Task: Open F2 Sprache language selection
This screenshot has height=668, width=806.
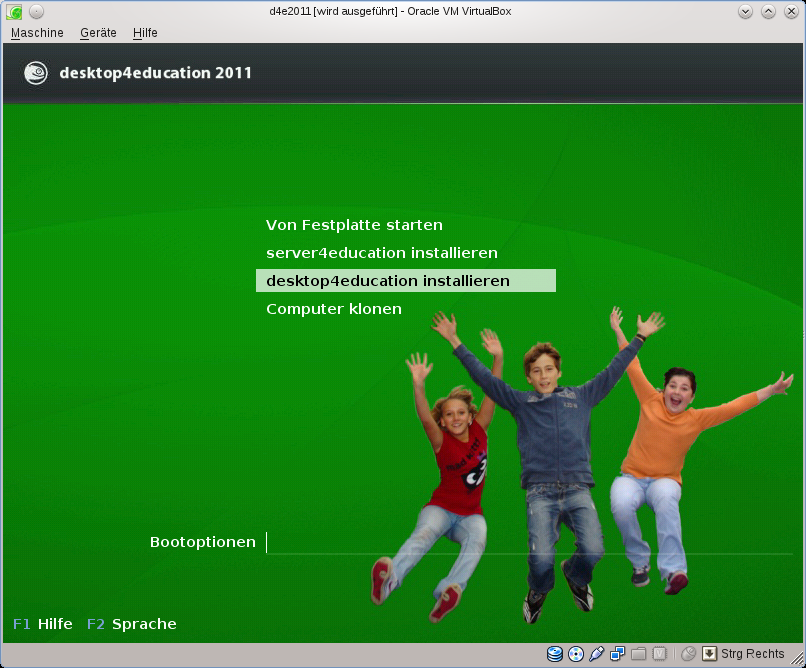Action: [132, 624]
